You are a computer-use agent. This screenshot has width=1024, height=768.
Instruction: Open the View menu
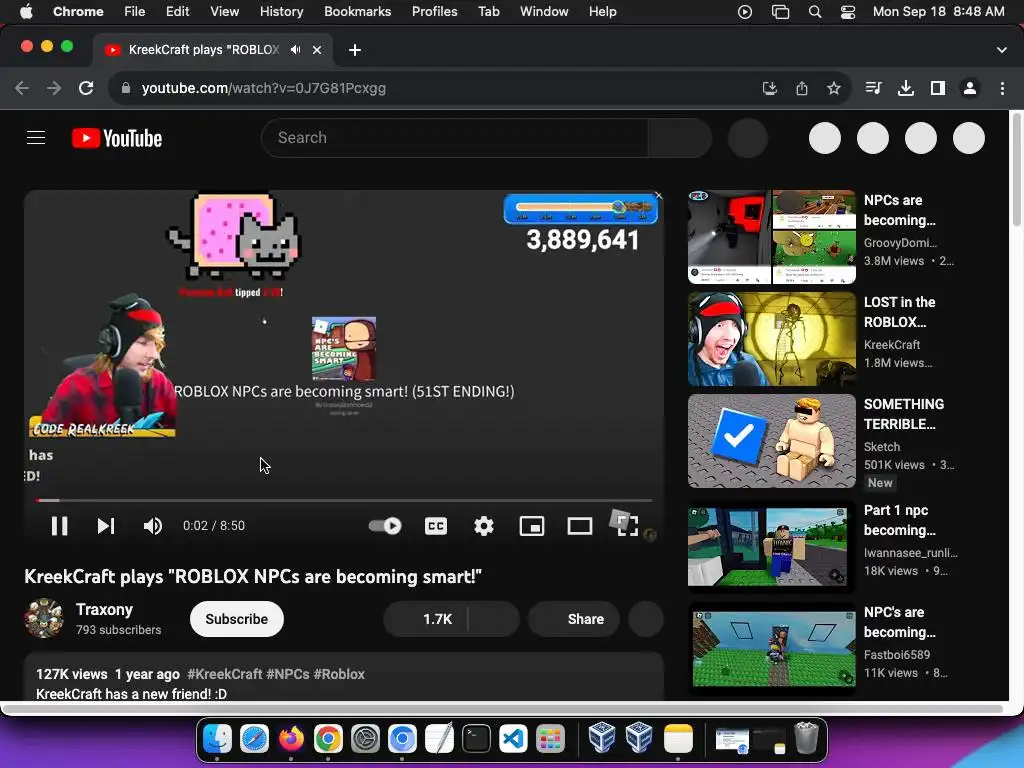click(224, 12)
